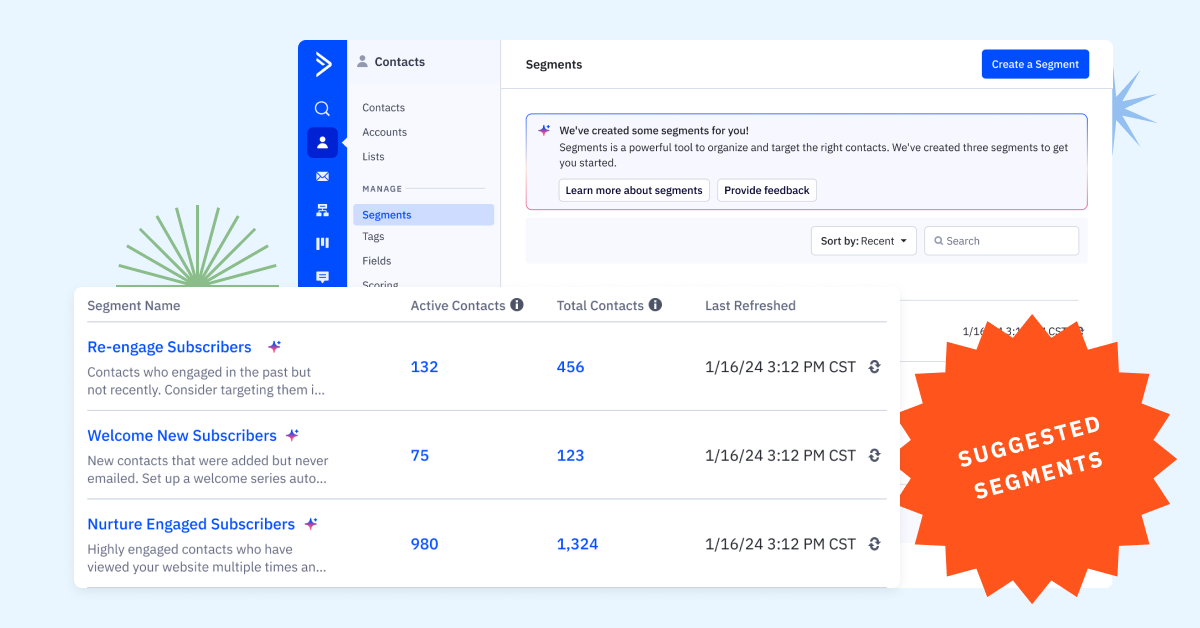
Task: Click the Active Contacts info icon
Action: pyautogui.click(x=517, y=305)
